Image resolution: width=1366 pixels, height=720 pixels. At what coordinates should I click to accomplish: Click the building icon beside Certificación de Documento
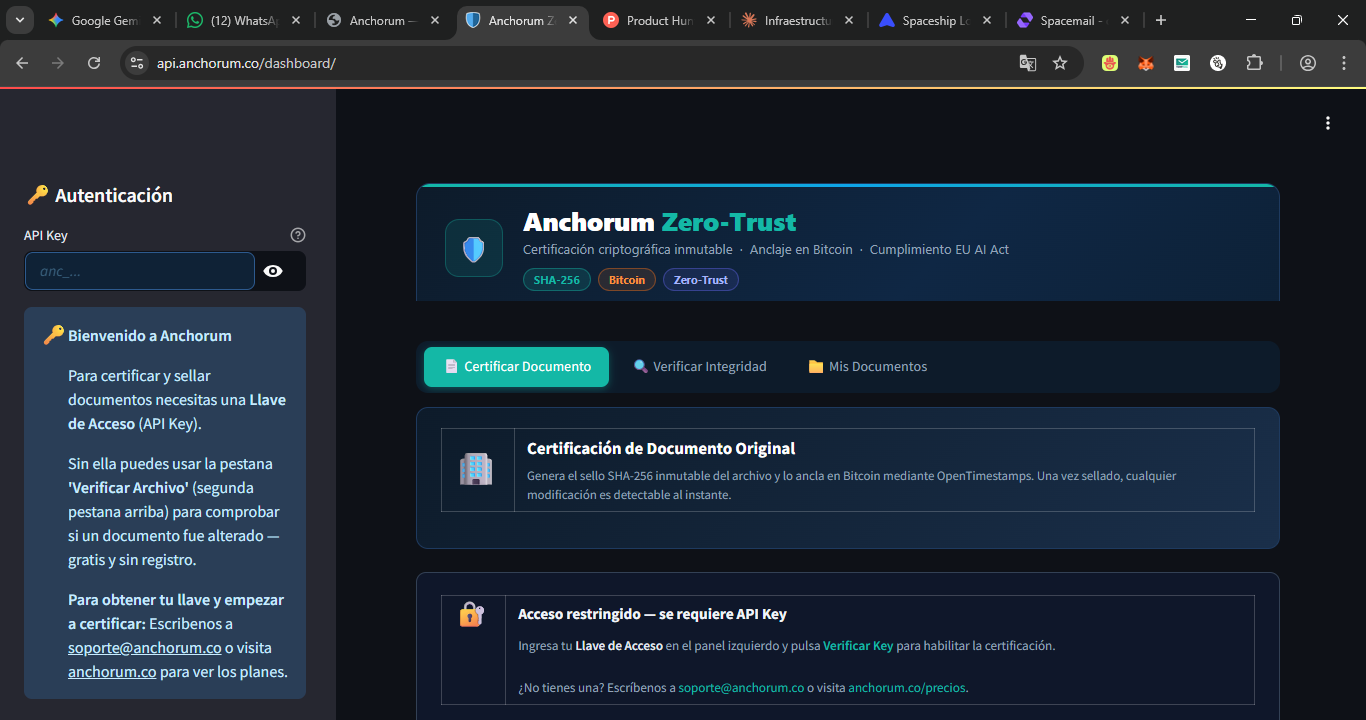pos(477,468)
